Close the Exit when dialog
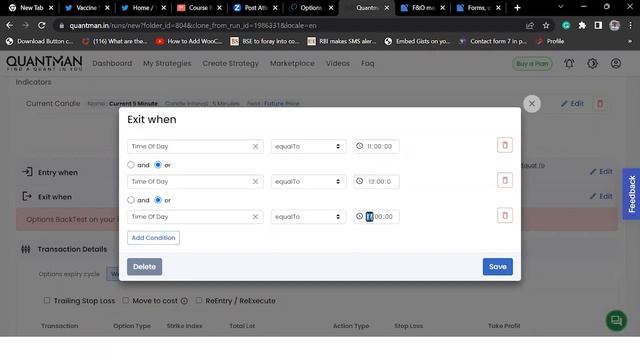 (x=532, y=104)
